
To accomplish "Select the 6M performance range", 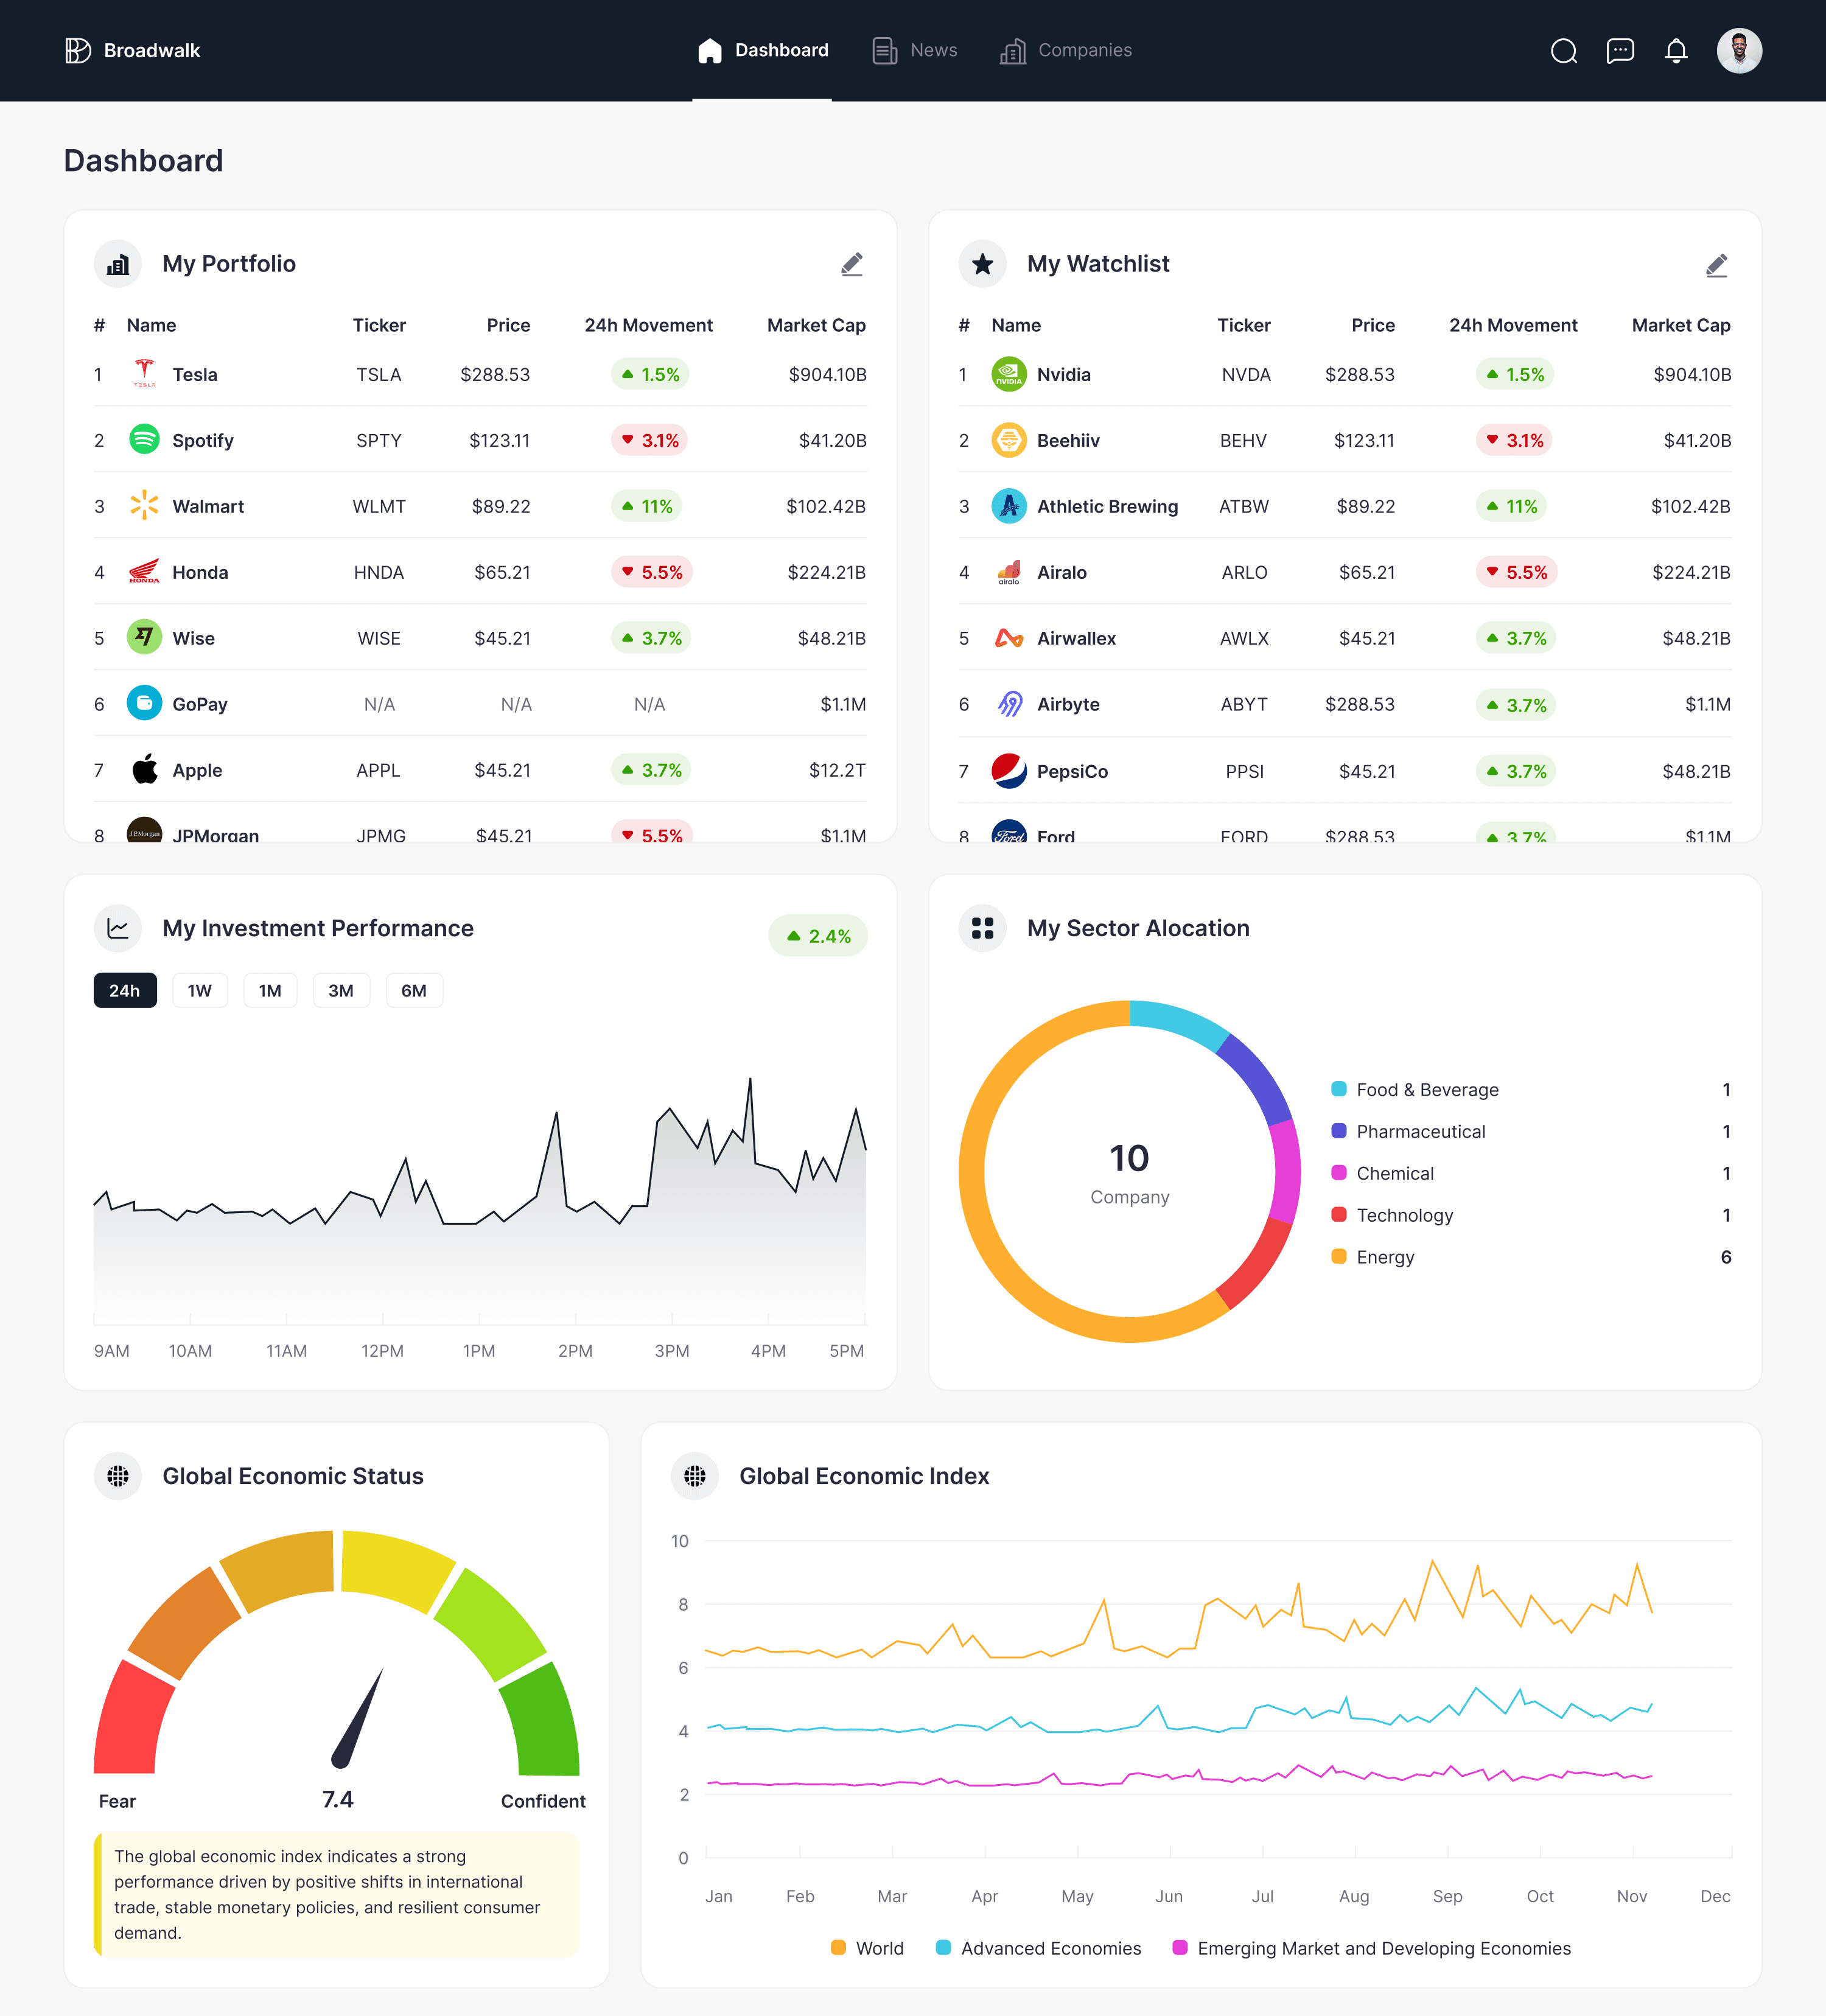I will [414, 990].
